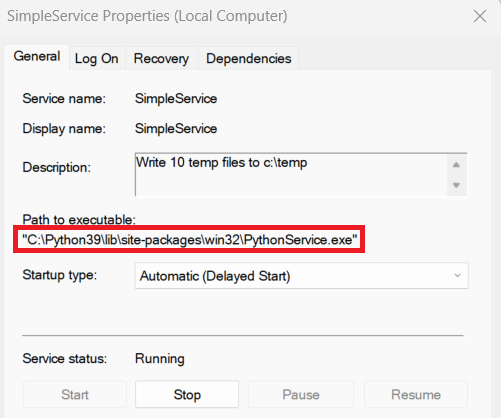The image size is (501, 418).
Task: Click the Display name label
Action: coord(64,129)
